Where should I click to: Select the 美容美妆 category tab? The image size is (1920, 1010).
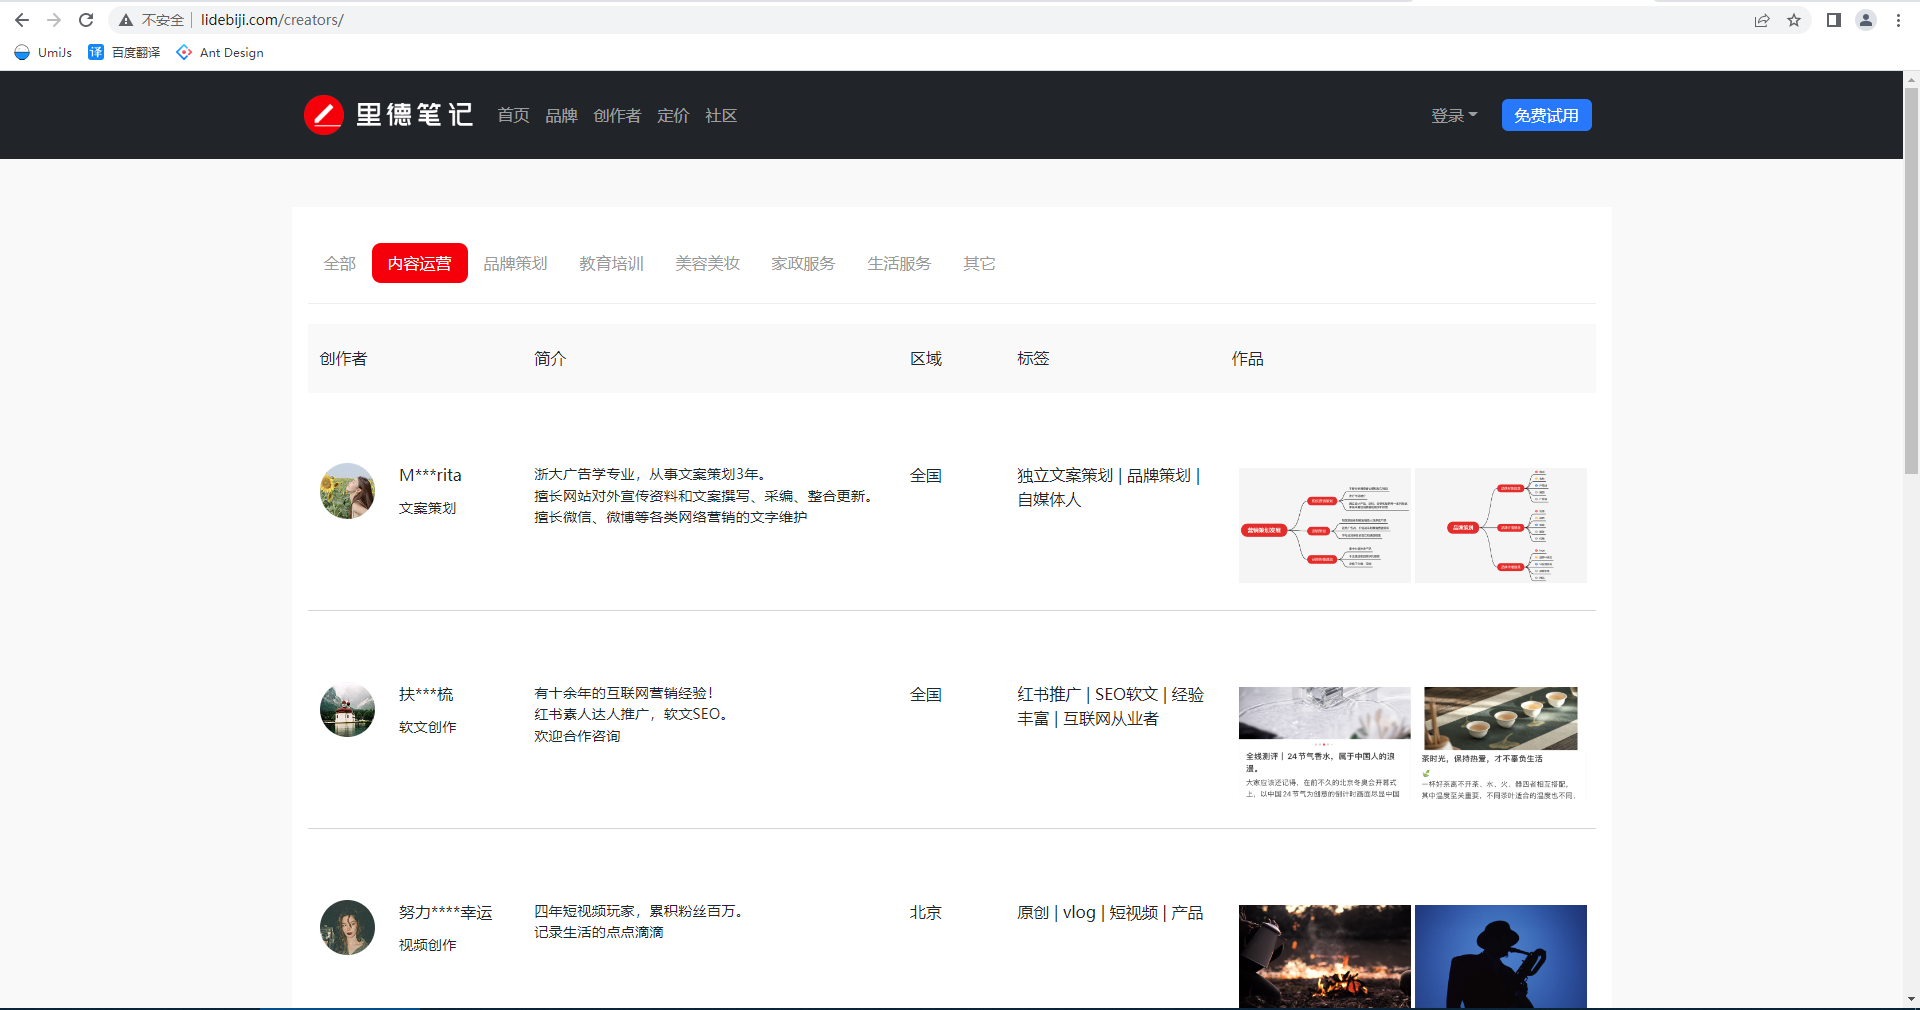tap(708, 263)
